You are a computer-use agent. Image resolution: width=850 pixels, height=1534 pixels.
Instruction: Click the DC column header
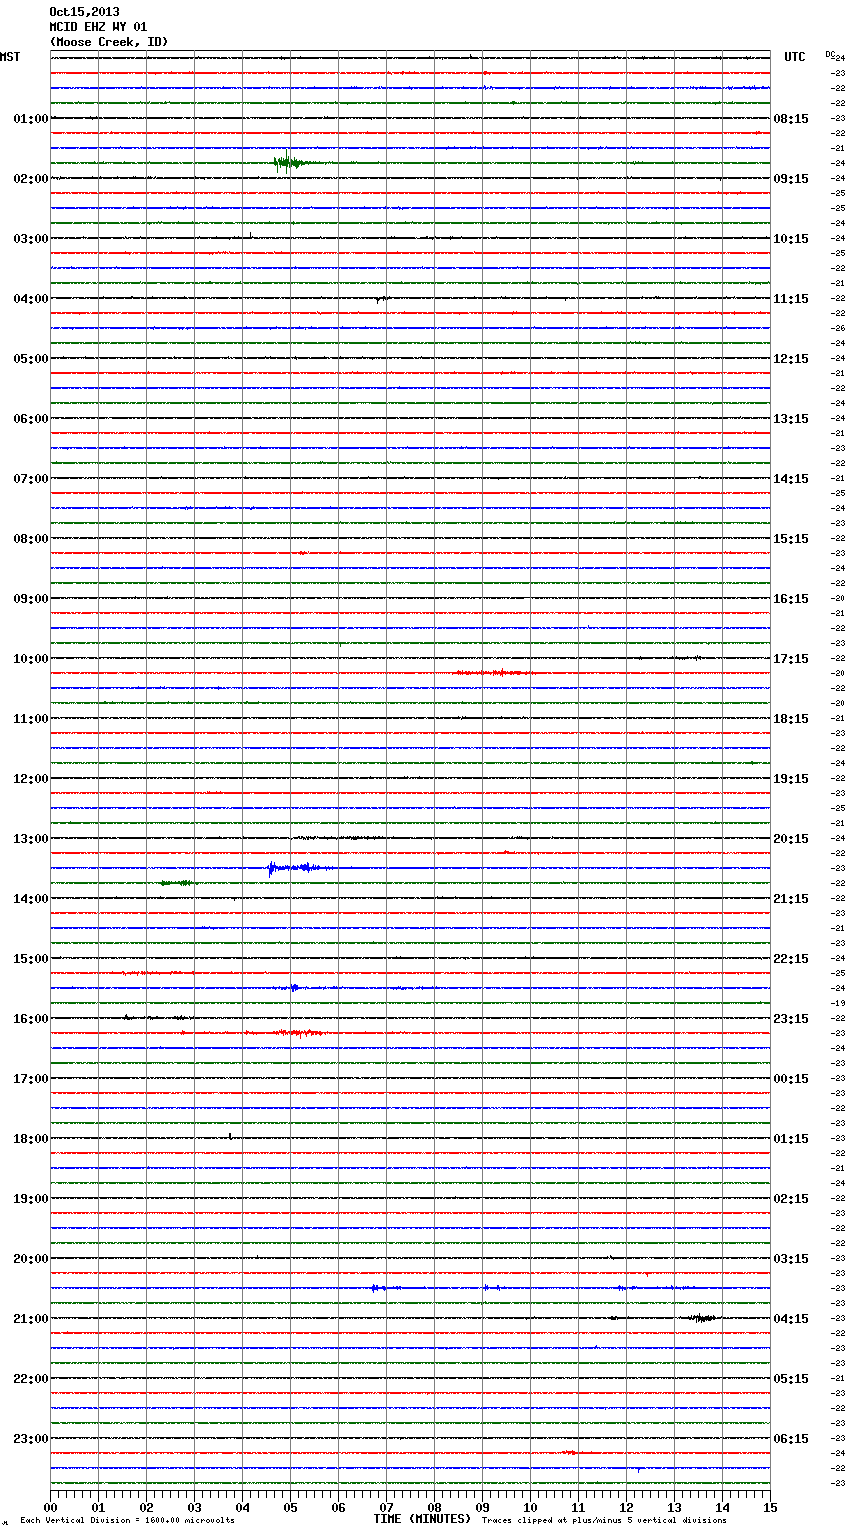point(830,54)
